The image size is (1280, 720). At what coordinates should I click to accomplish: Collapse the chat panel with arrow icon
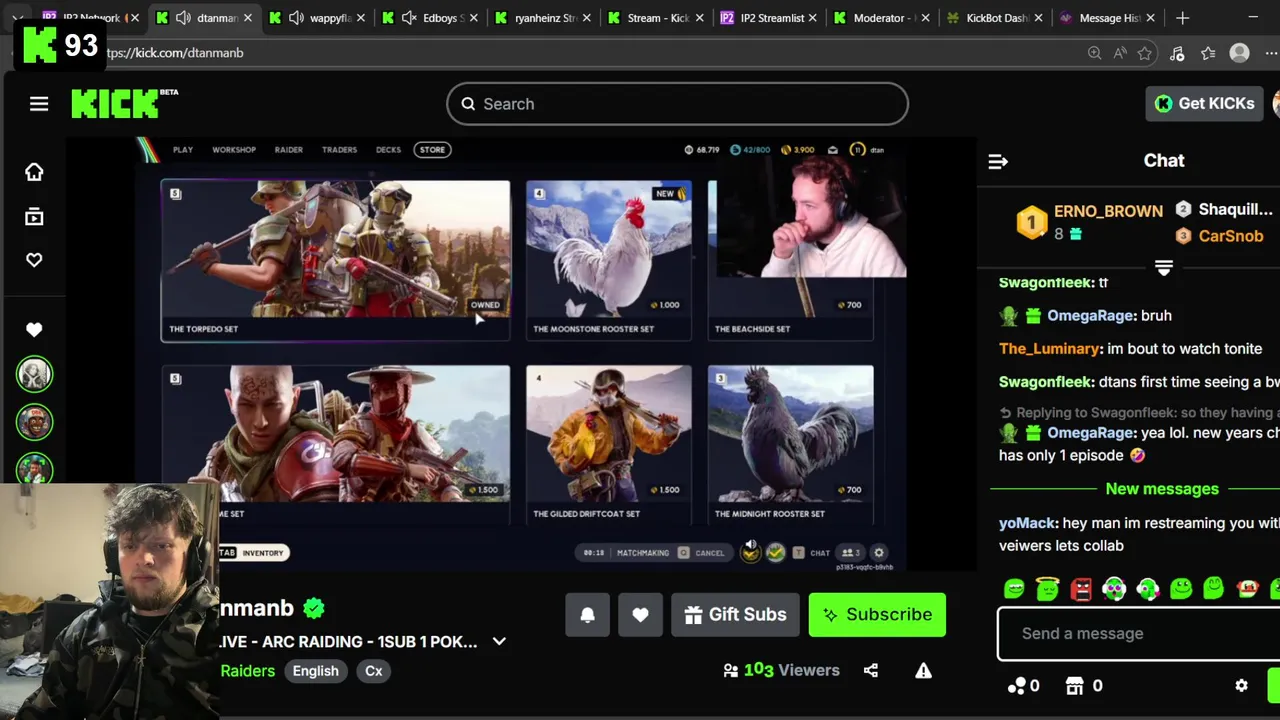click(998, 161)
